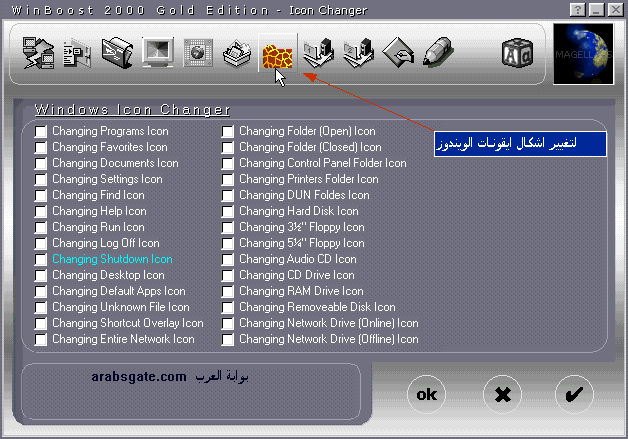
Task: Toggle Changing Network Drive (Online) Icon checkbox
Action: click(x=227, y=324)
